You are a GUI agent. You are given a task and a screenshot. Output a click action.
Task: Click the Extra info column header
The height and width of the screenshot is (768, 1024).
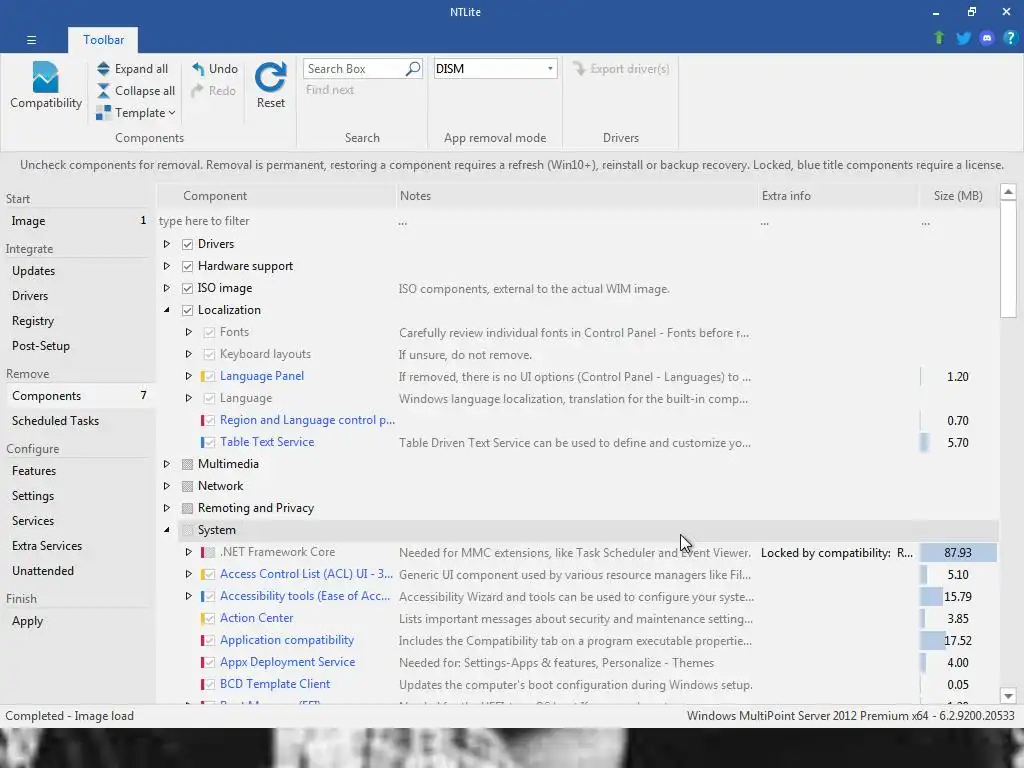click(838, 196)
